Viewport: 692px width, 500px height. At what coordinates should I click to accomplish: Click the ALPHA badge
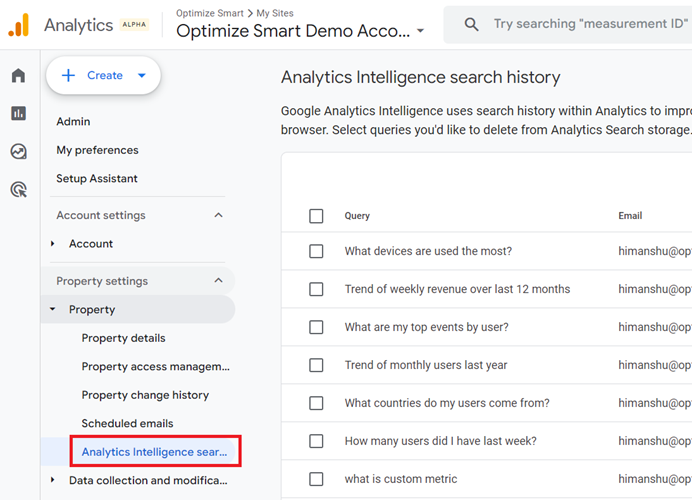(134, 25)
